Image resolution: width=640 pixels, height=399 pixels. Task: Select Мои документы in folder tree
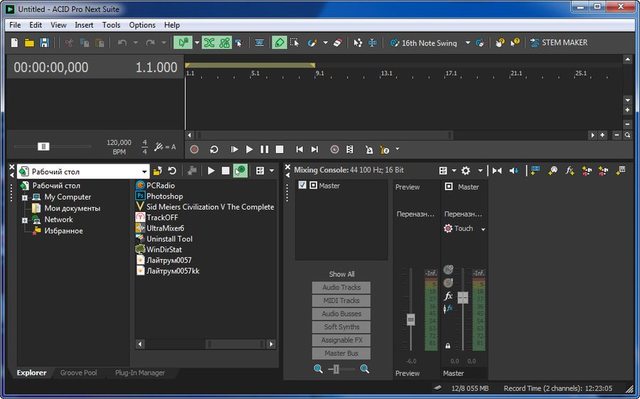[x=72, y=208]
